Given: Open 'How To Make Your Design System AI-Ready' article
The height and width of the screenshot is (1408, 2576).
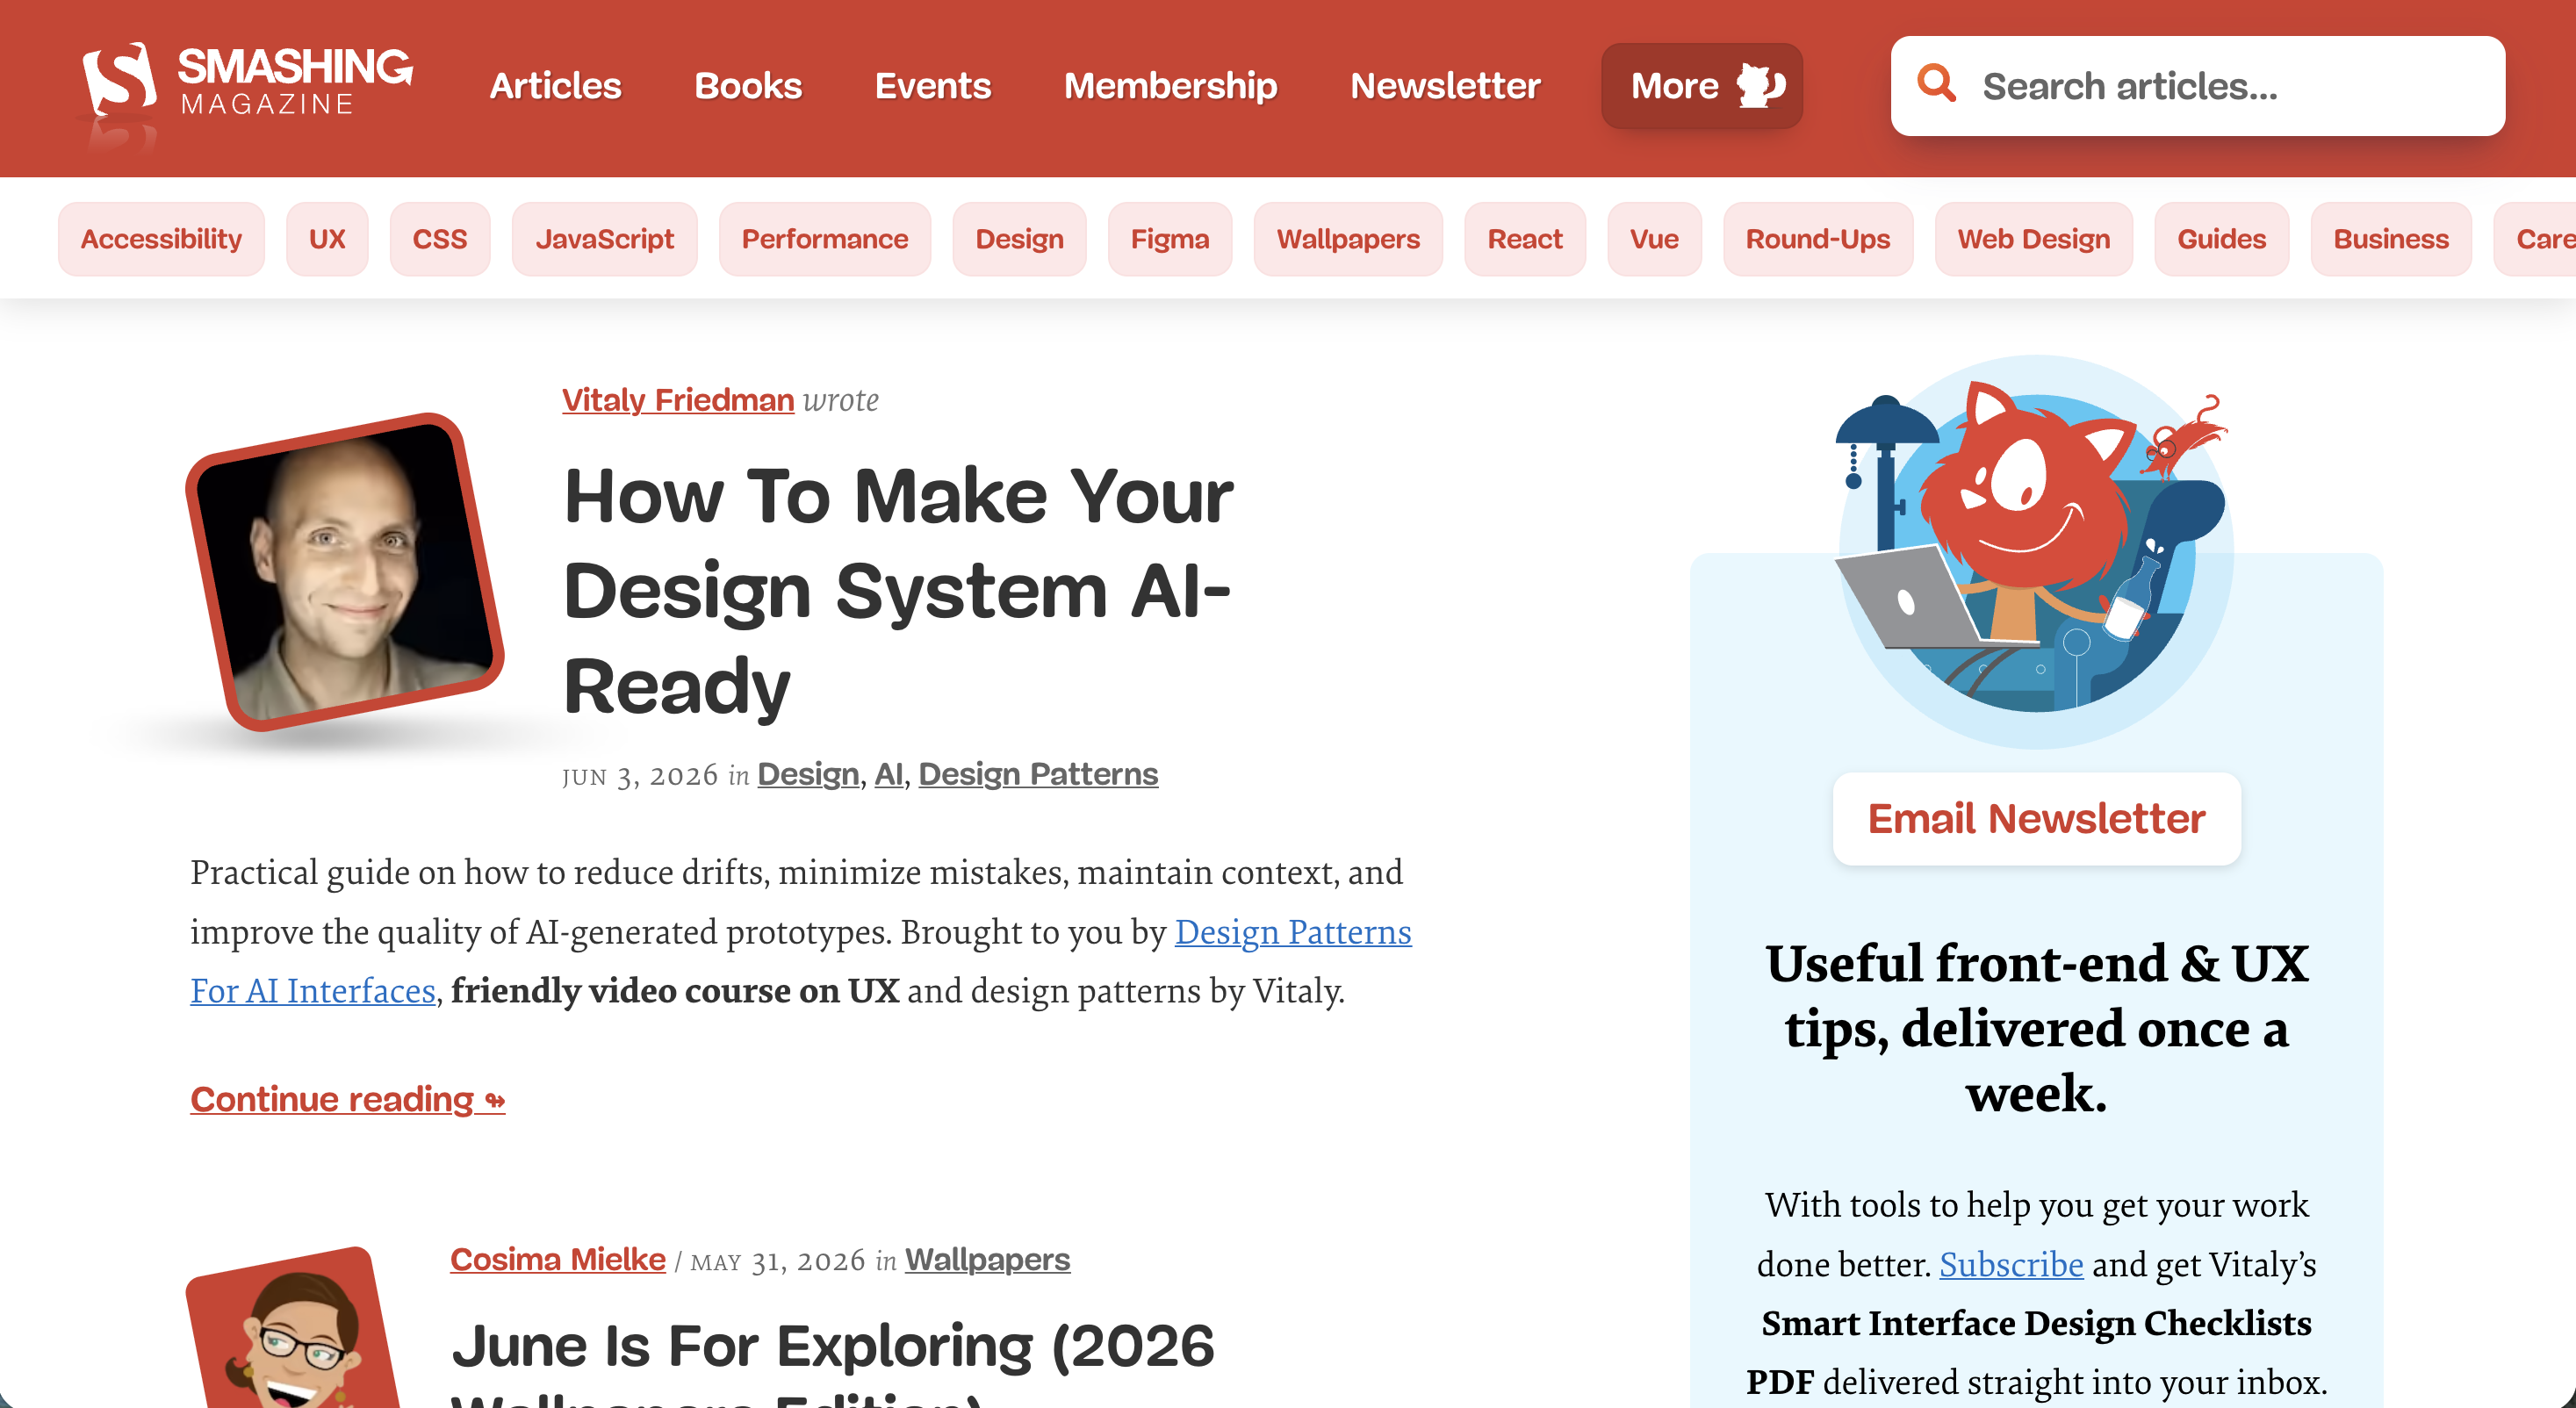Looking at the screenshot, I should (x=898, y=590).
